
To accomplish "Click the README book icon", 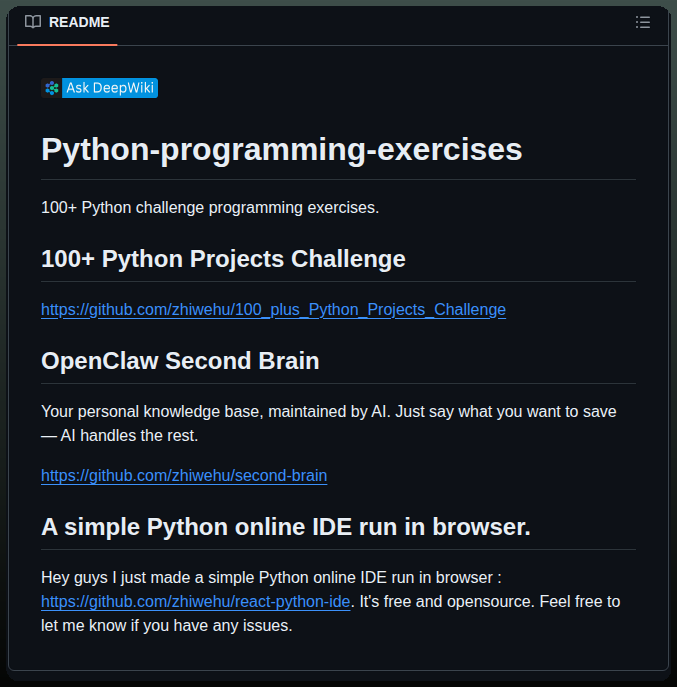I will pos(33,21).
